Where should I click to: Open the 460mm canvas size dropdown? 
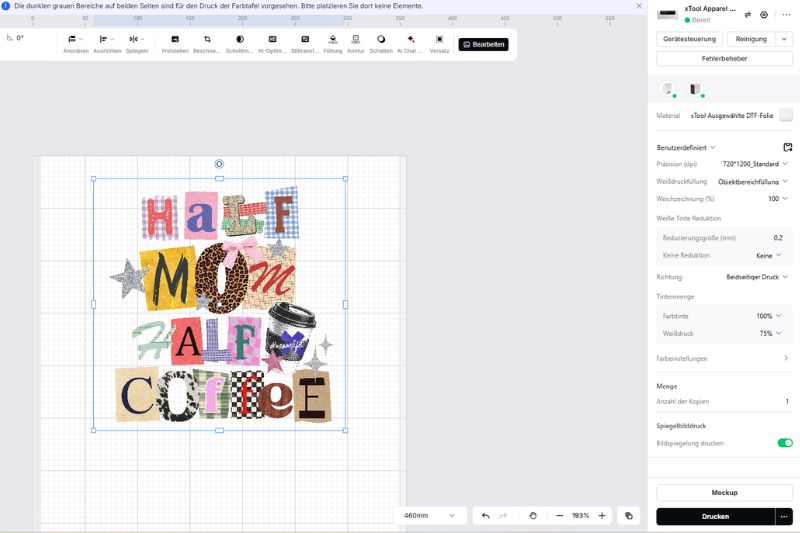430,516
